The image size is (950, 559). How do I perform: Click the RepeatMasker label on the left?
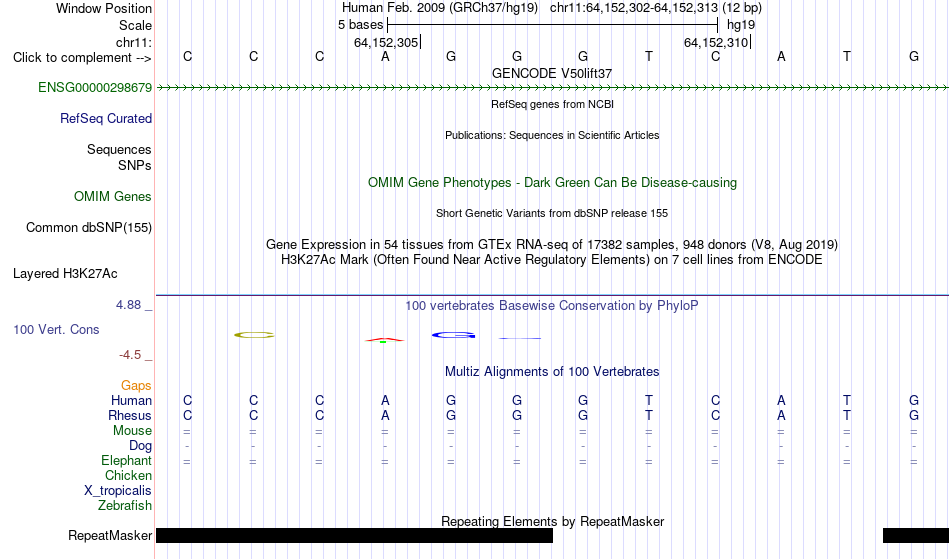coord(110,535)
